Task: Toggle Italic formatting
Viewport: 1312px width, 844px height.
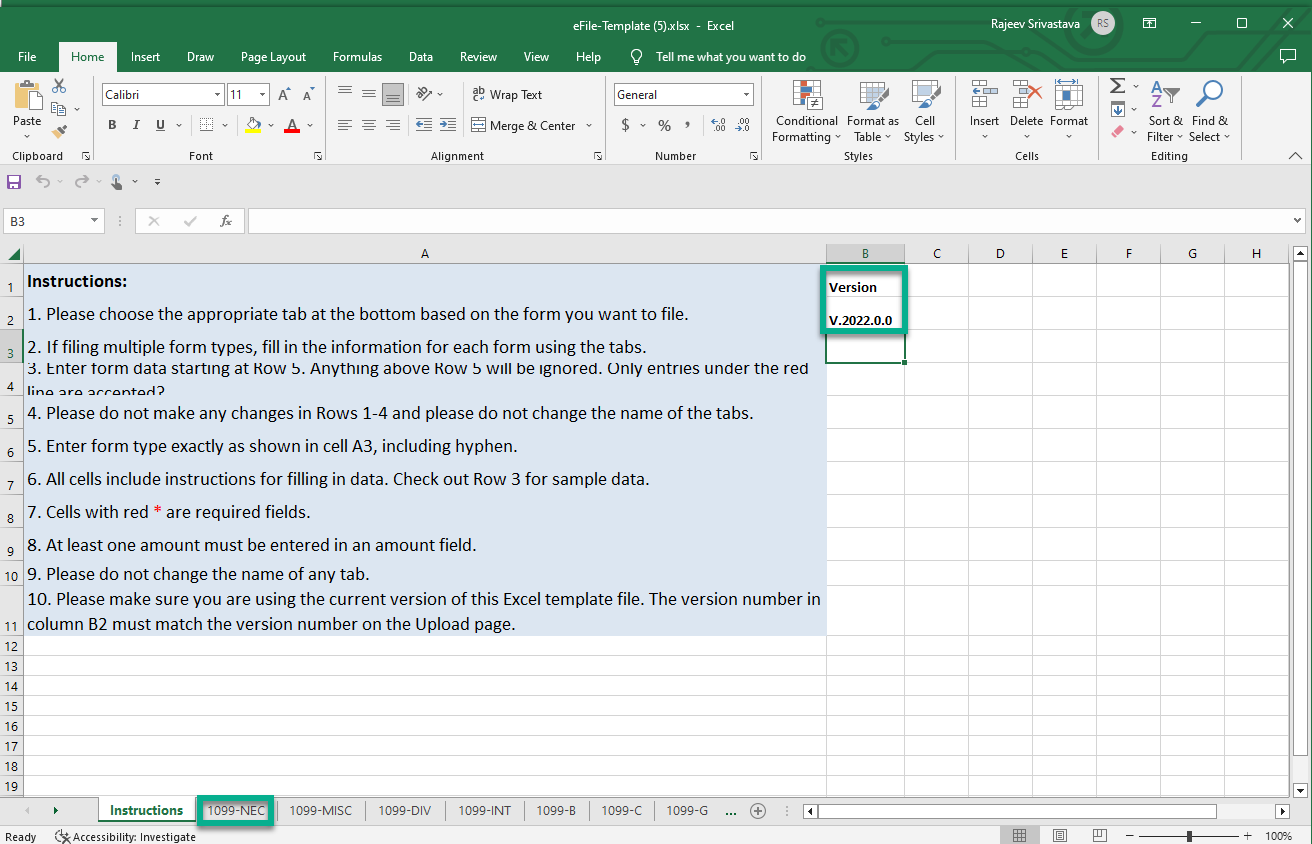Action: click(136, 125)
